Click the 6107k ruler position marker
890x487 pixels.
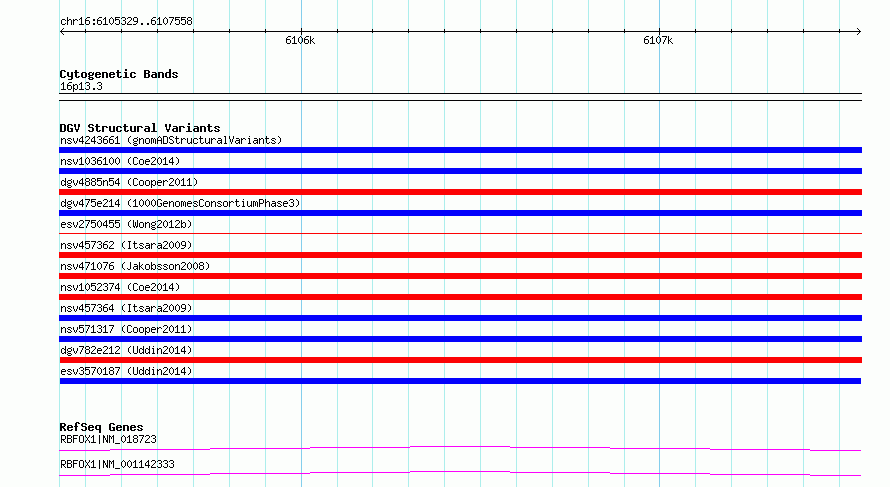(658, 40)
